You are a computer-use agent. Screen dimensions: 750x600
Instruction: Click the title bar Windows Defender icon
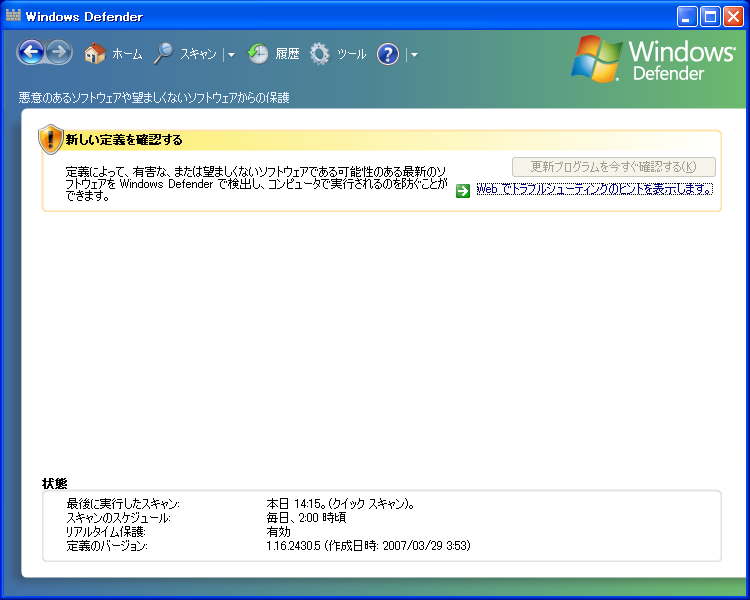[x=13, y=16]
